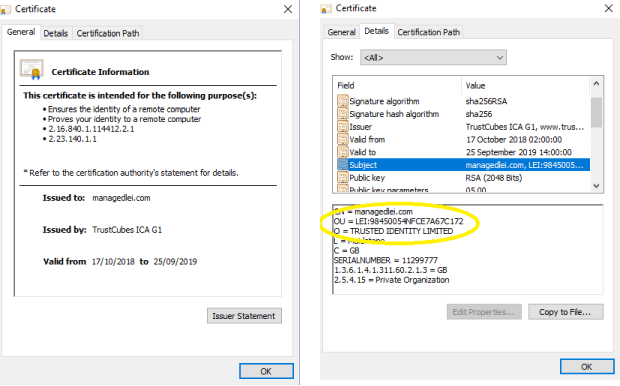620x386 pixels.
Task: Select the Issuer row text
Action: [361, 127]
